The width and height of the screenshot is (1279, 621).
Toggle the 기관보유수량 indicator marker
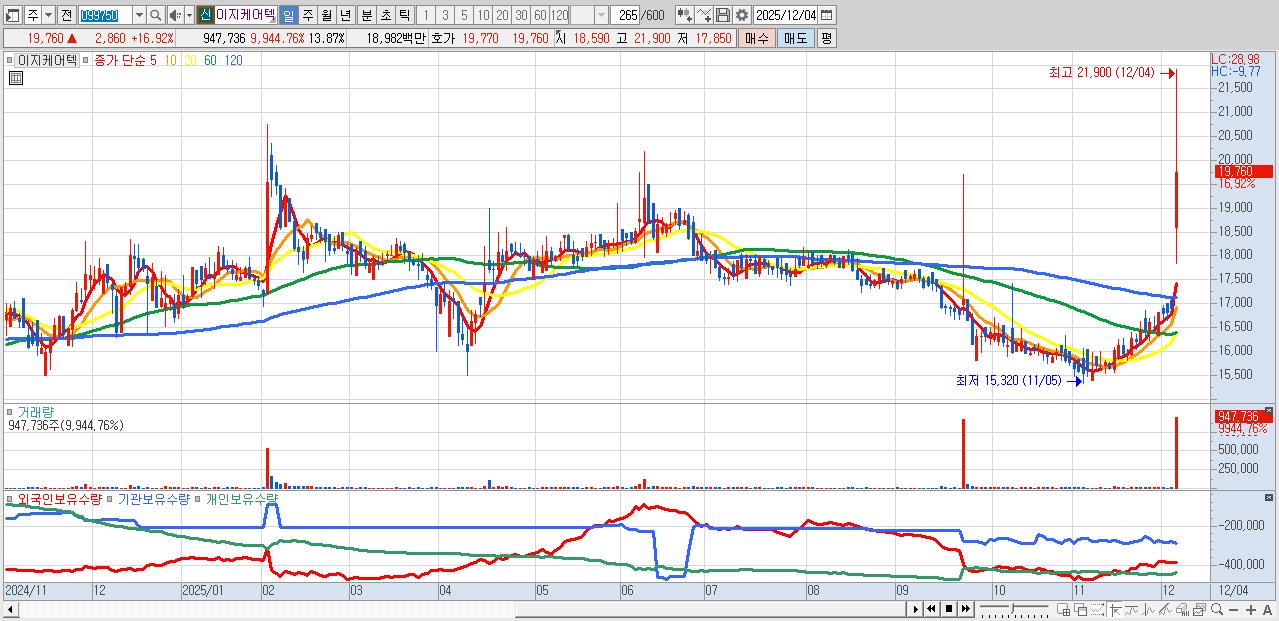(x=111, y=498)
